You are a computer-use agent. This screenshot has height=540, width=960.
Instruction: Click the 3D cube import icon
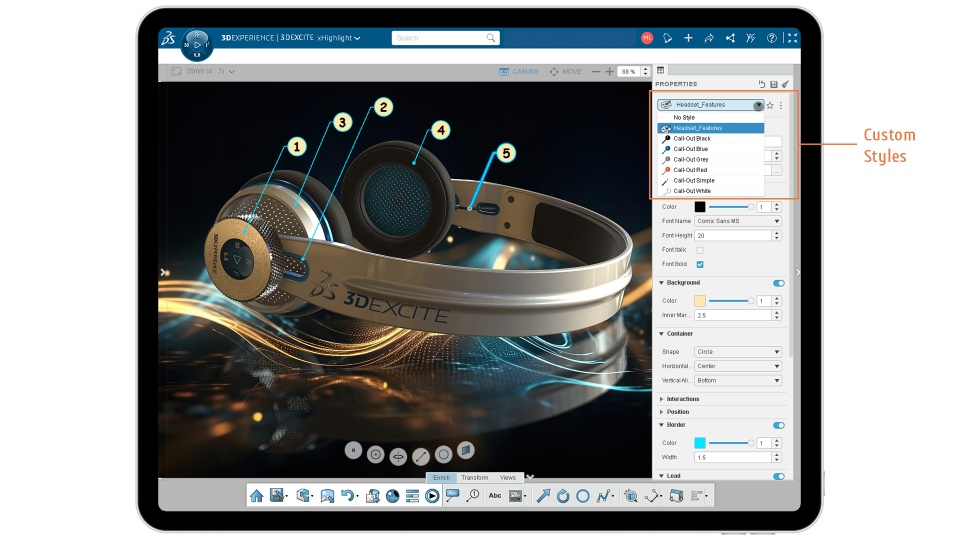304,496
